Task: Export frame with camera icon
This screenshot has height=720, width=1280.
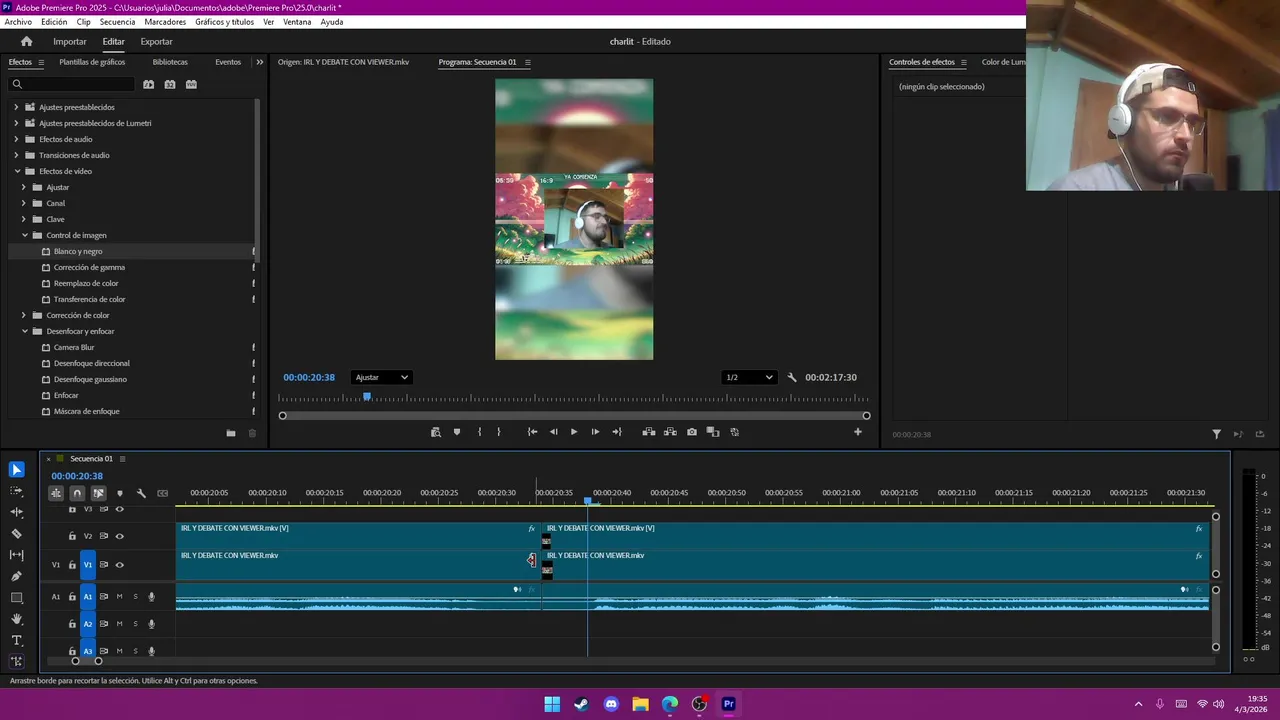Action: [x=692, y=432]
